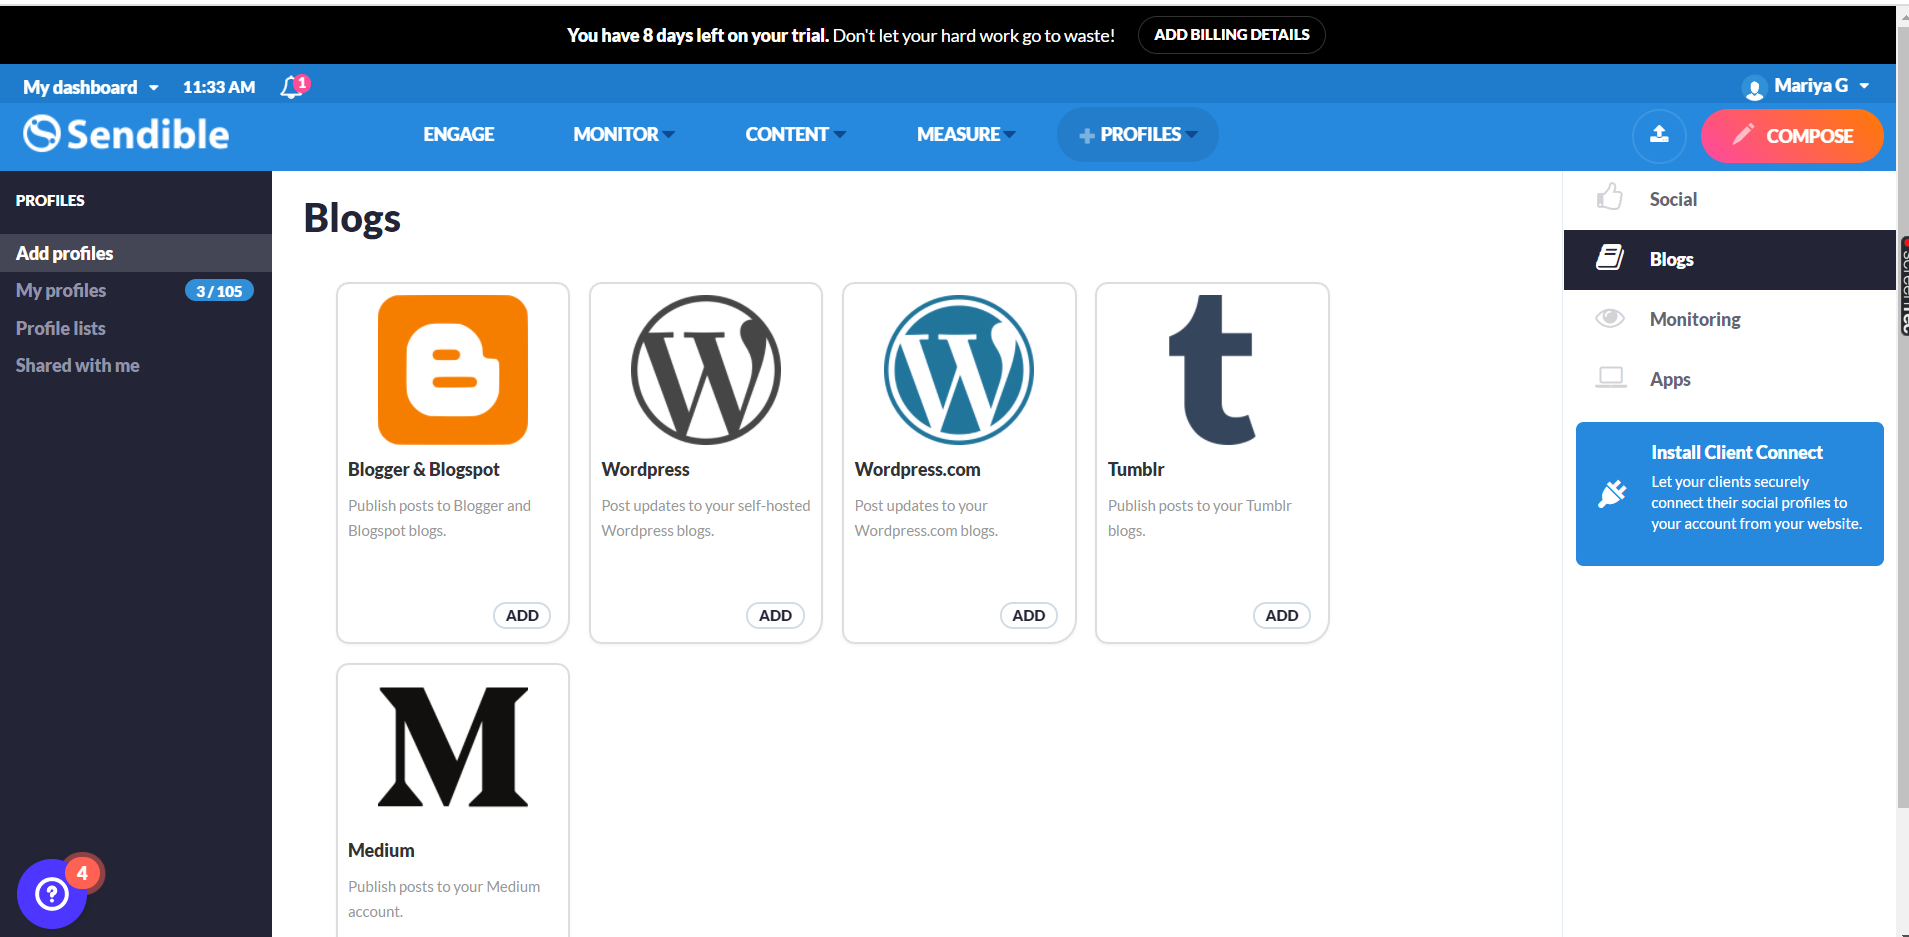
Task: Click the compose pencil icon
Action: [1743, 133]
